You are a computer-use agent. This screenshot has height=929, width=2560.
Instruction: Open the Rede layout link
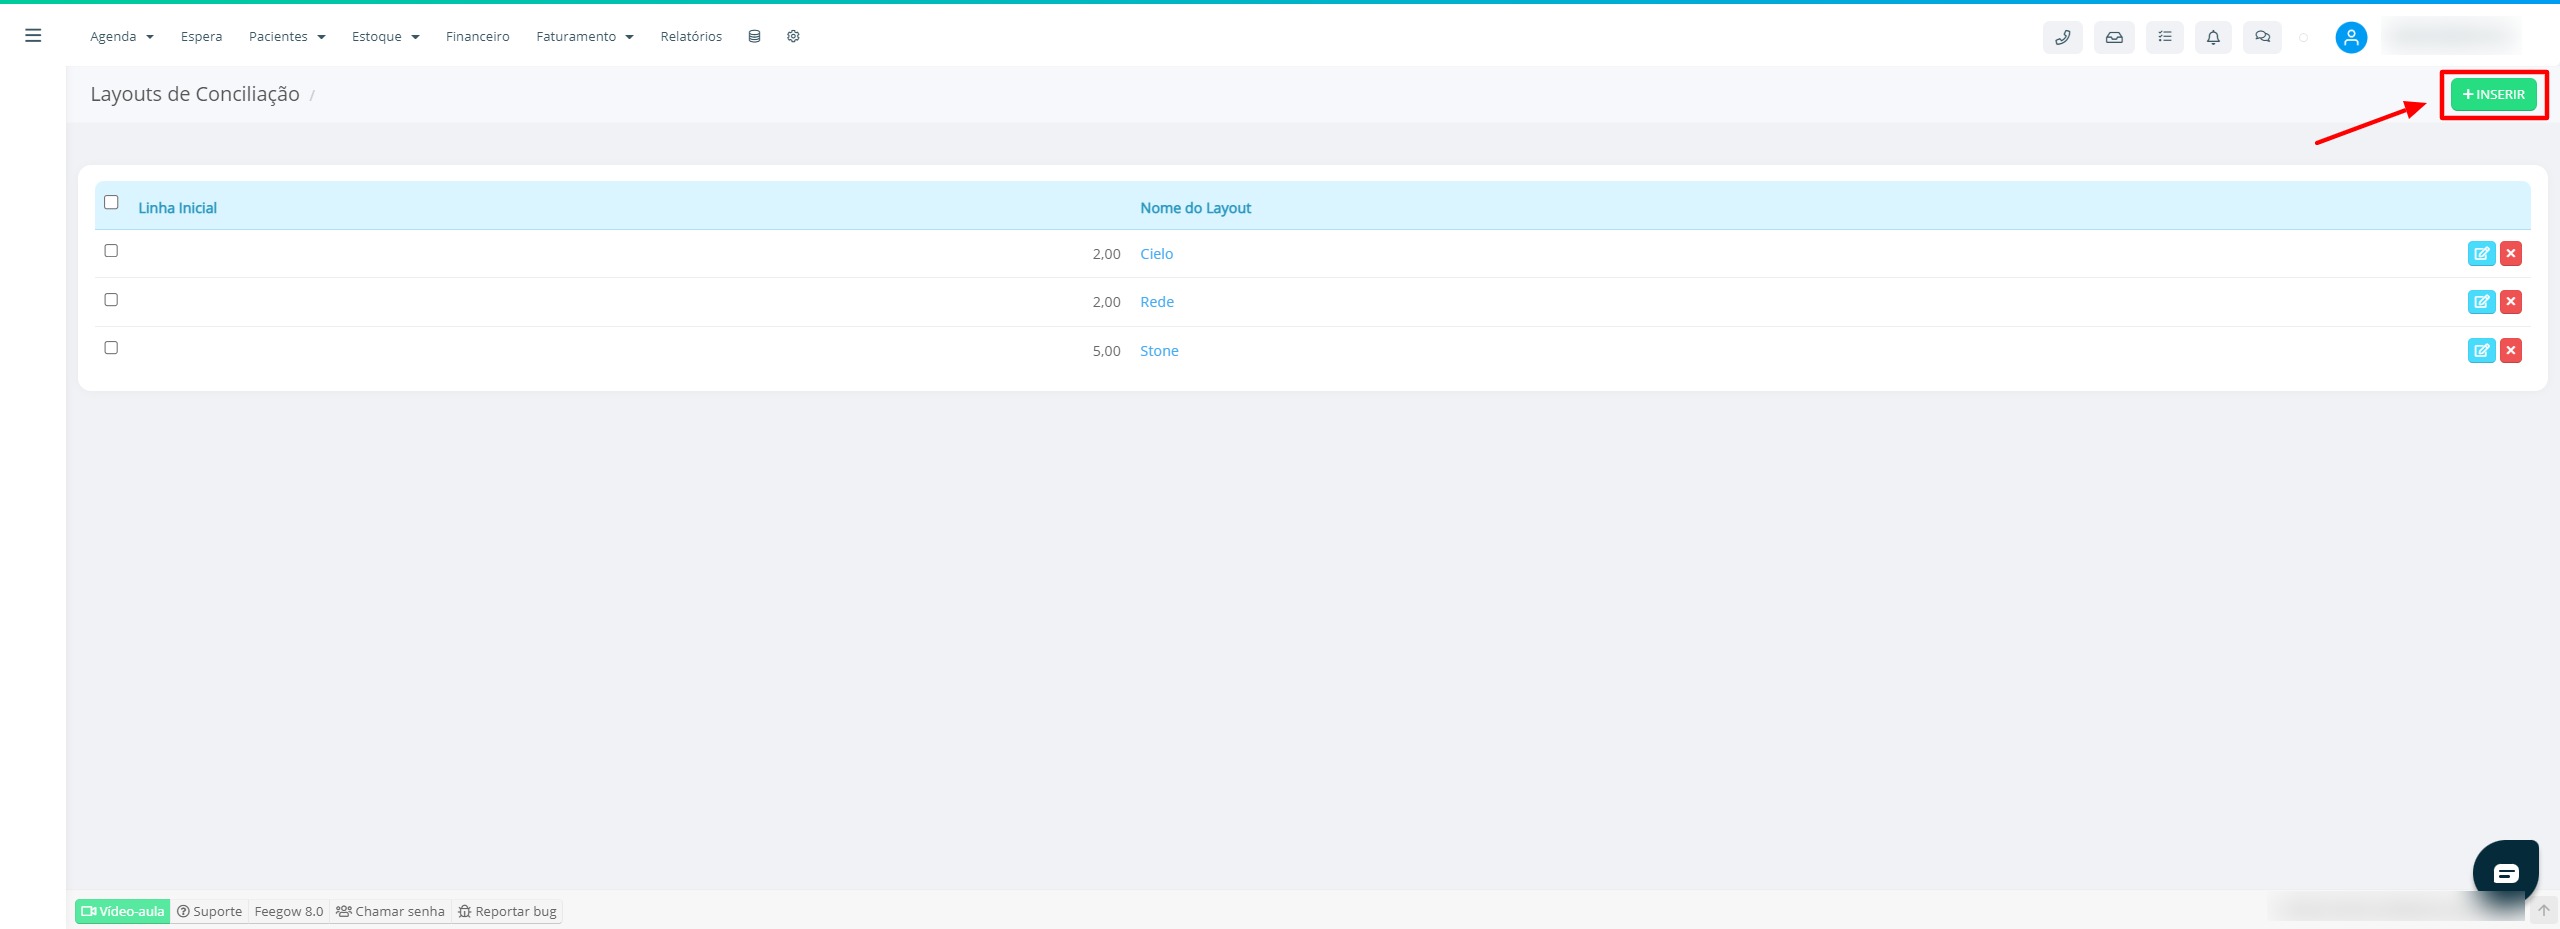tap(1157, 302)
